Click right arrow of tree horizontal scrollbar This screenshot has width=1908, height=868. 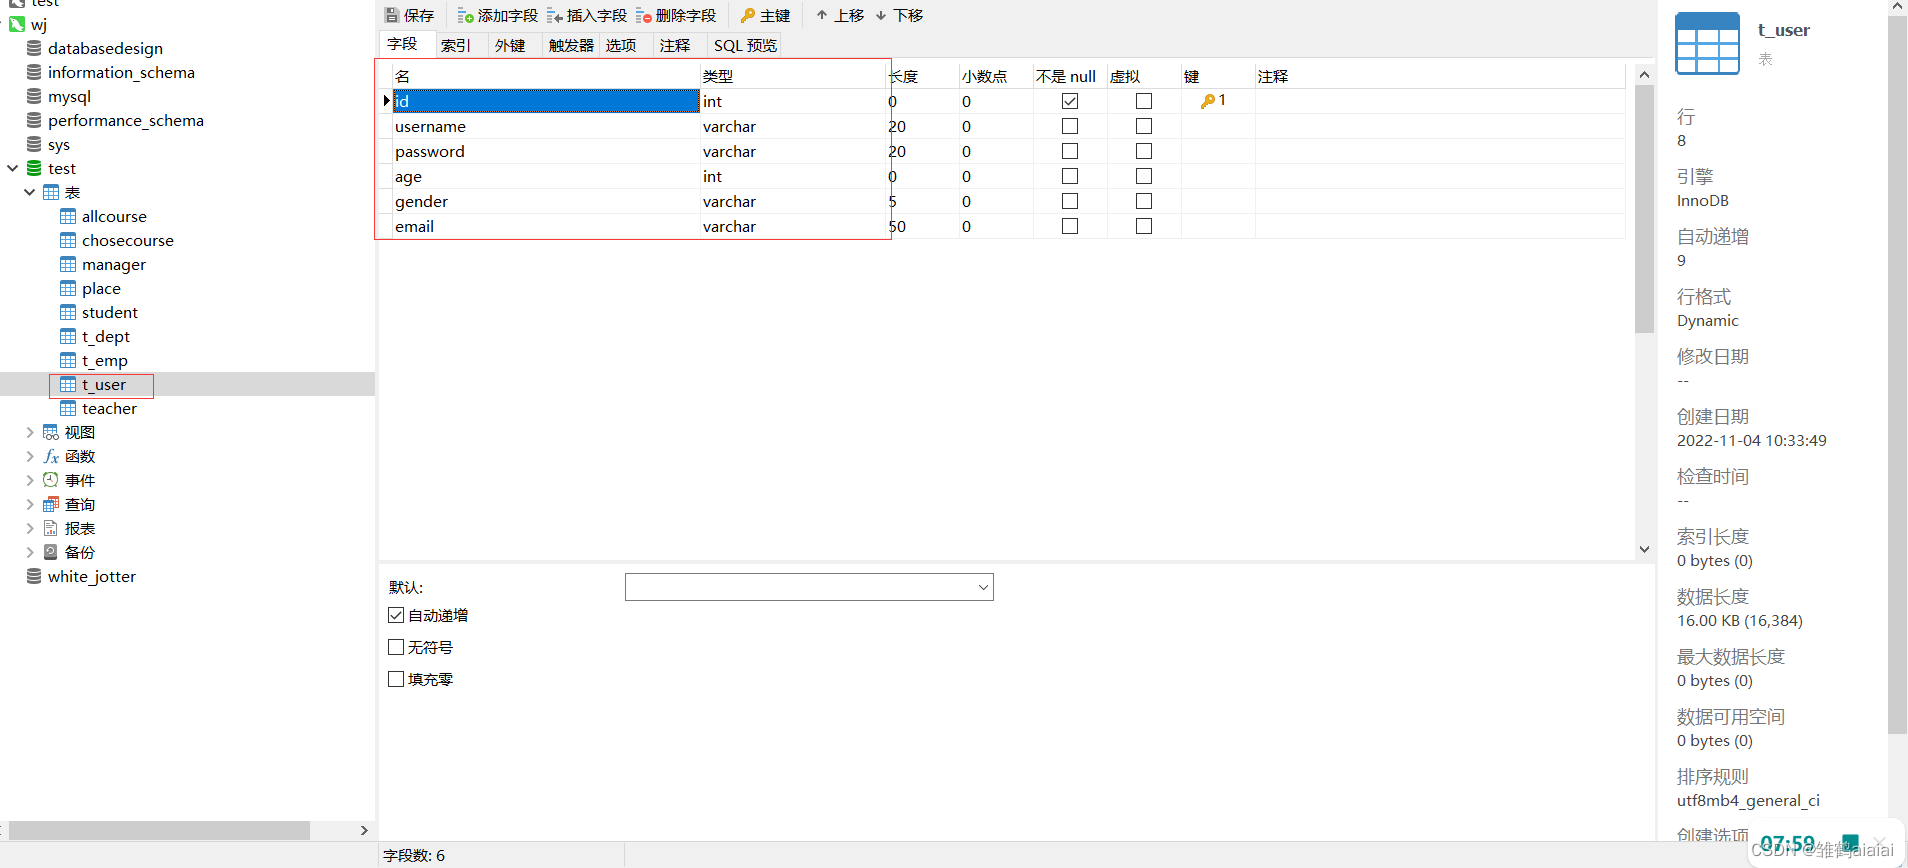(364, 830)
